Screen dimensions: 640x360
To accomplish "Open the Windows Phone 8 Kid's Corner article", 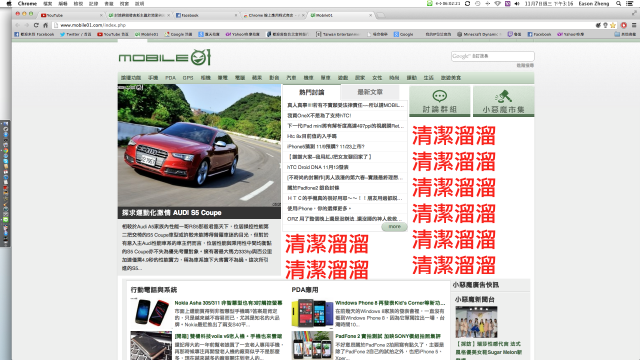I will [x=390, y=303].
